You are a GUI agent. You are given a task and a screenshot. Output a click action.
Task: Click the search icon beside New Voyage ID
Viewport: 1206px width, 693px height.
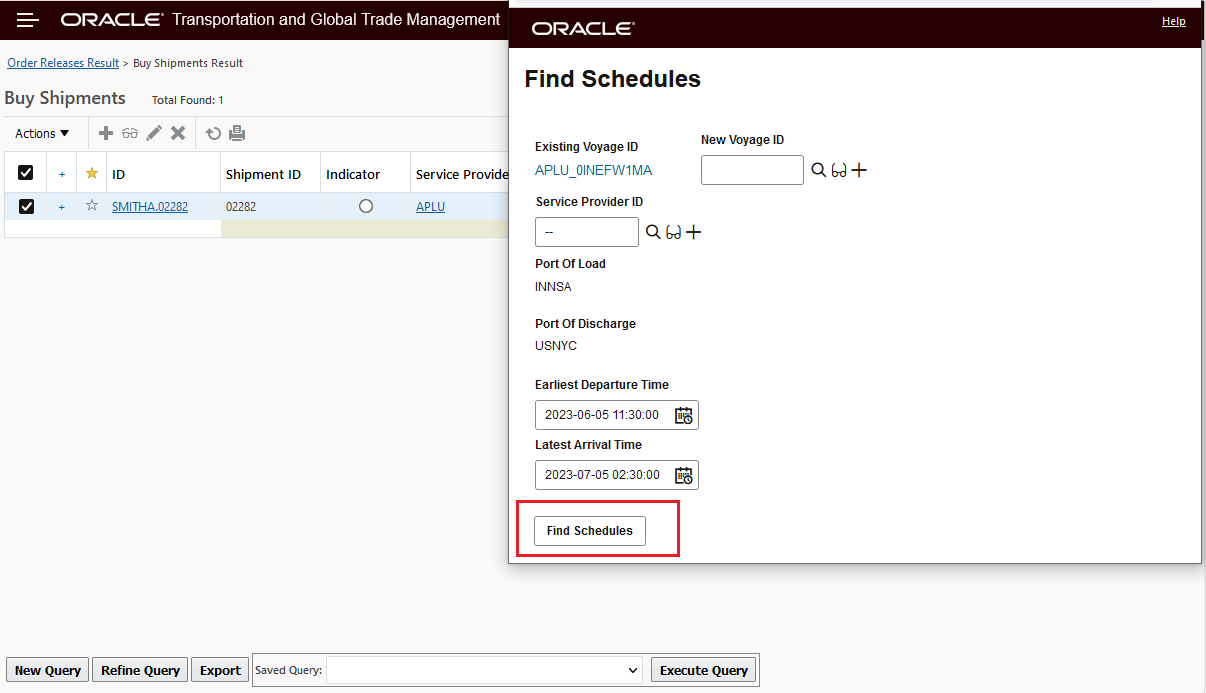pyautogui.click(x=818, y=171)
